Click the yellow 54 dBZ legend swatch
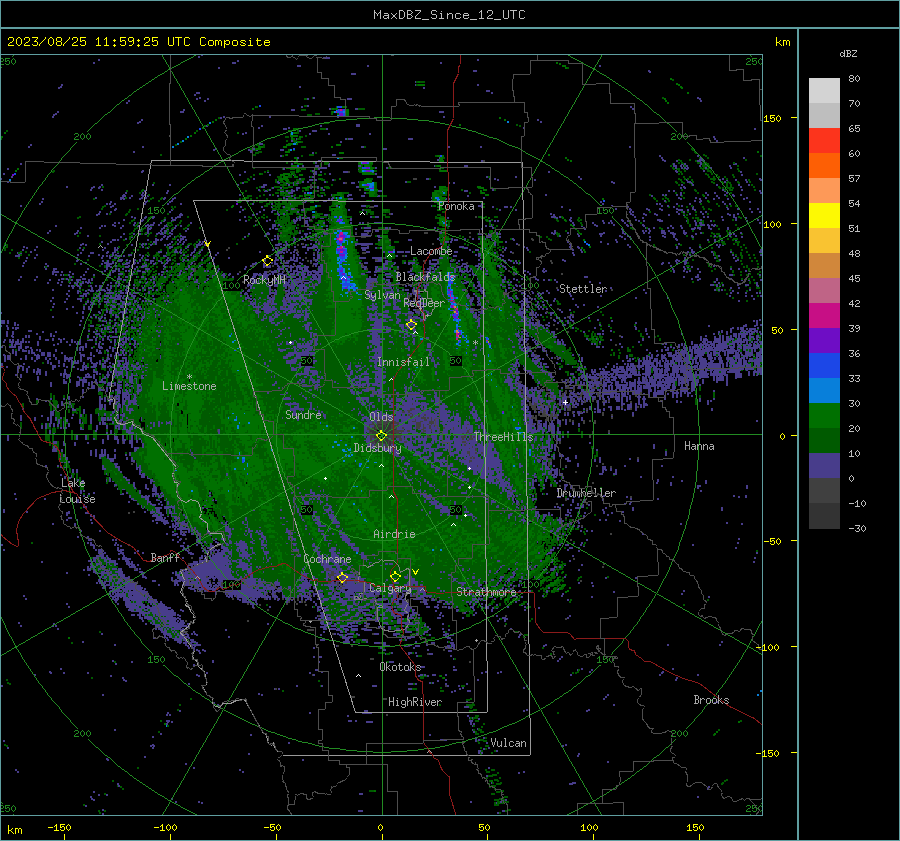This screenshot has width=900, height=841. tap(824, 215)
